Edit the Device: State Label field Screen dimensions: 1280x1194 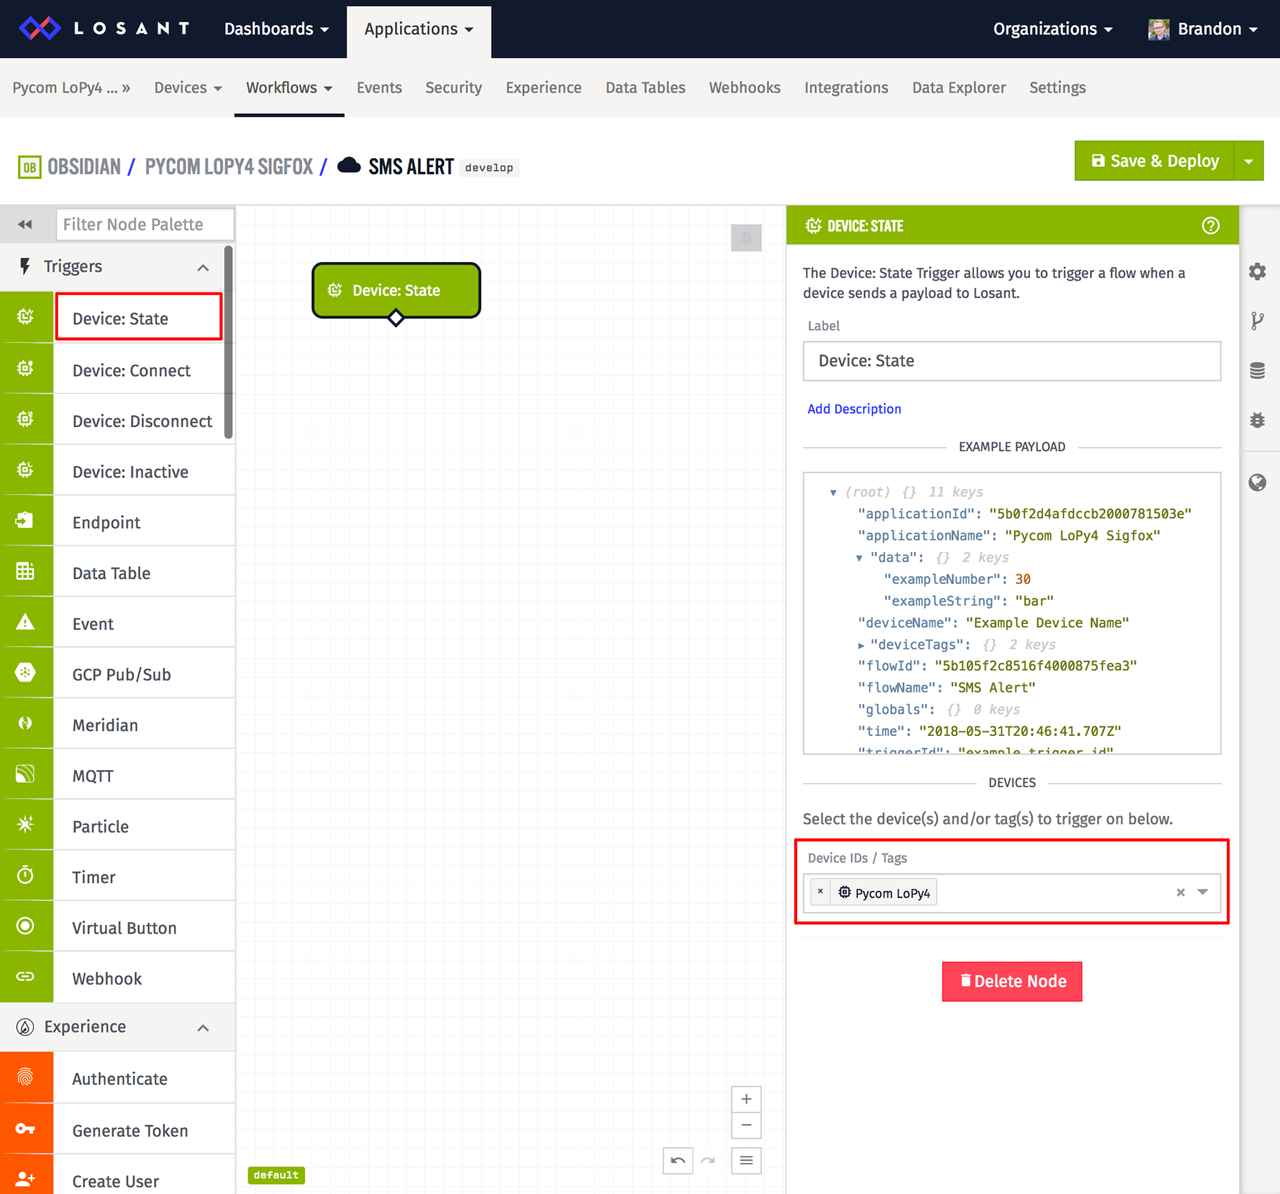pyautogui.click(x=1012, y=361)
